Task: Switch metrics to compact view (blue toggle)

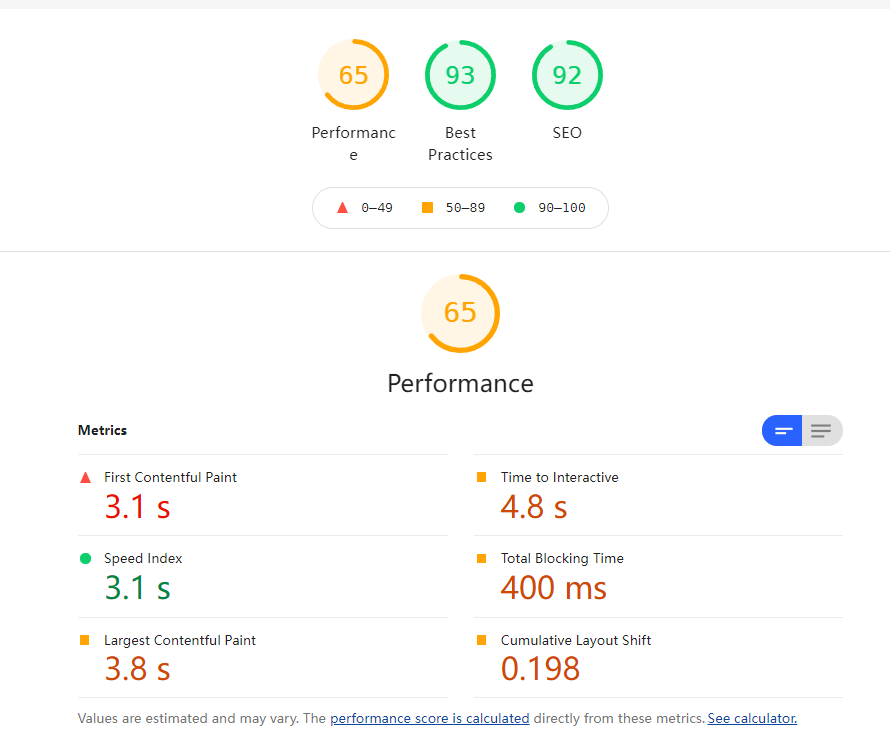Action: click(782, 431)
